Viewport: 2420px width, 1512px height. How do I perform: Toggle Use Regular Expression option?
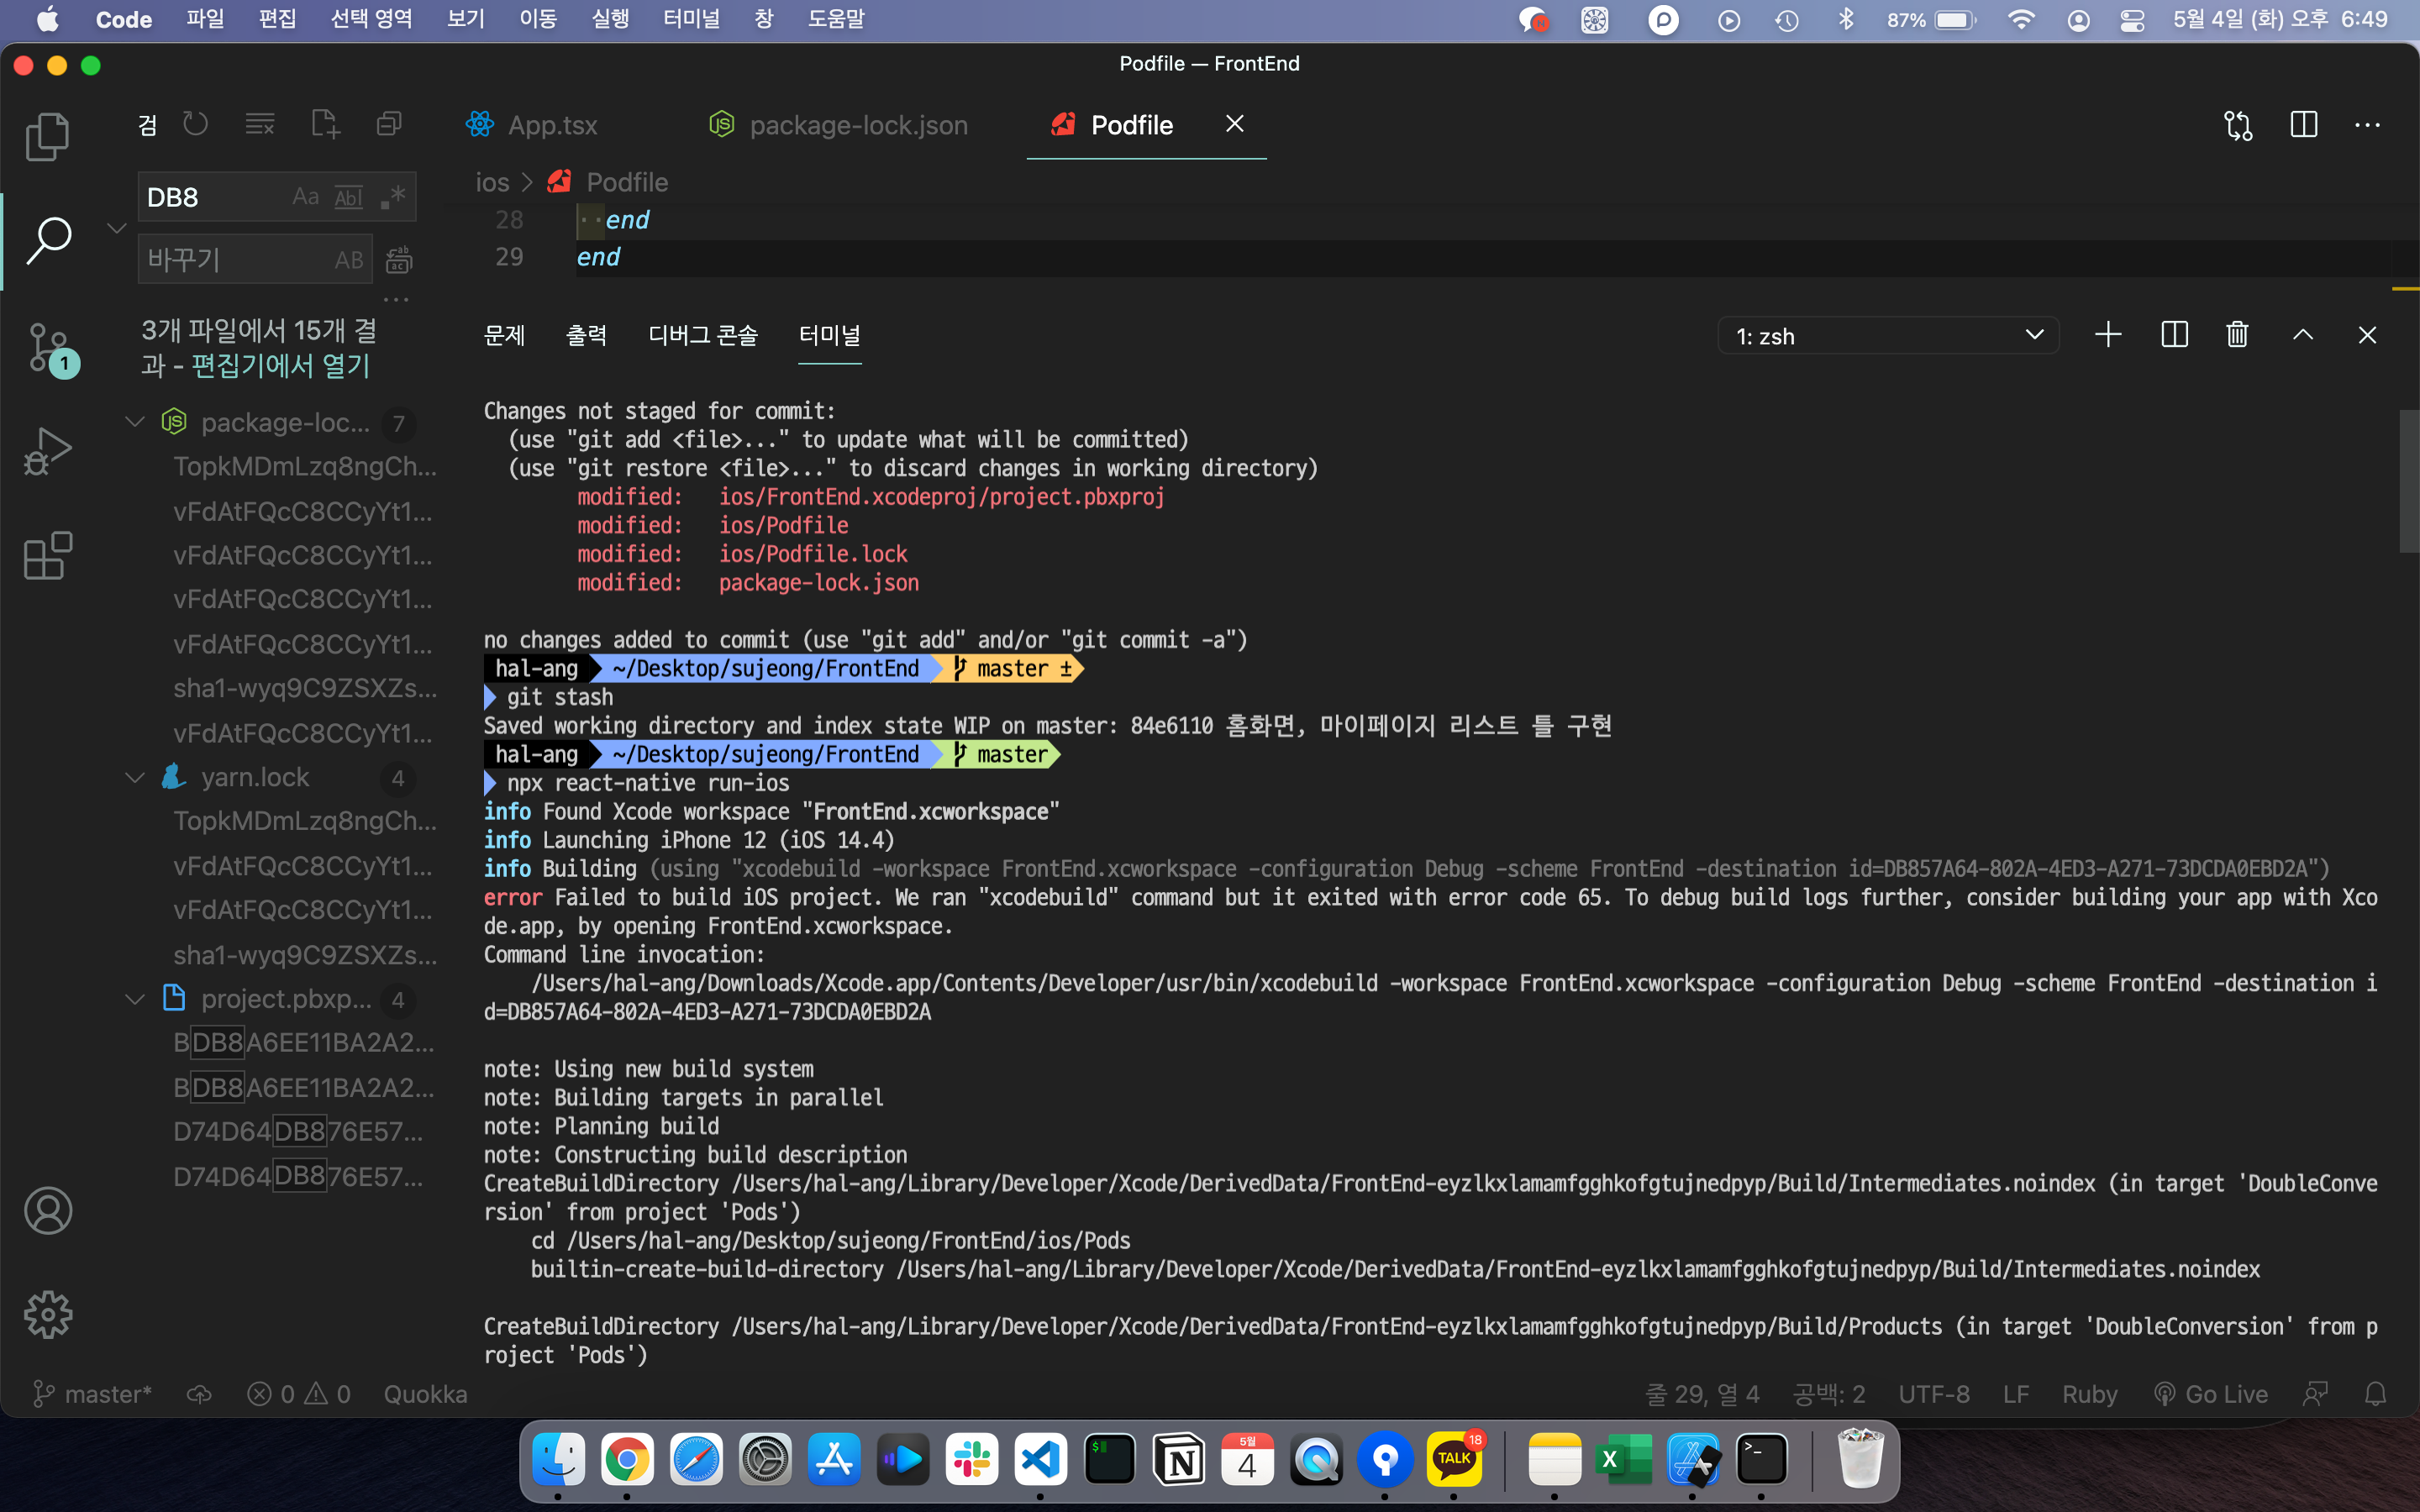[393, 197]
